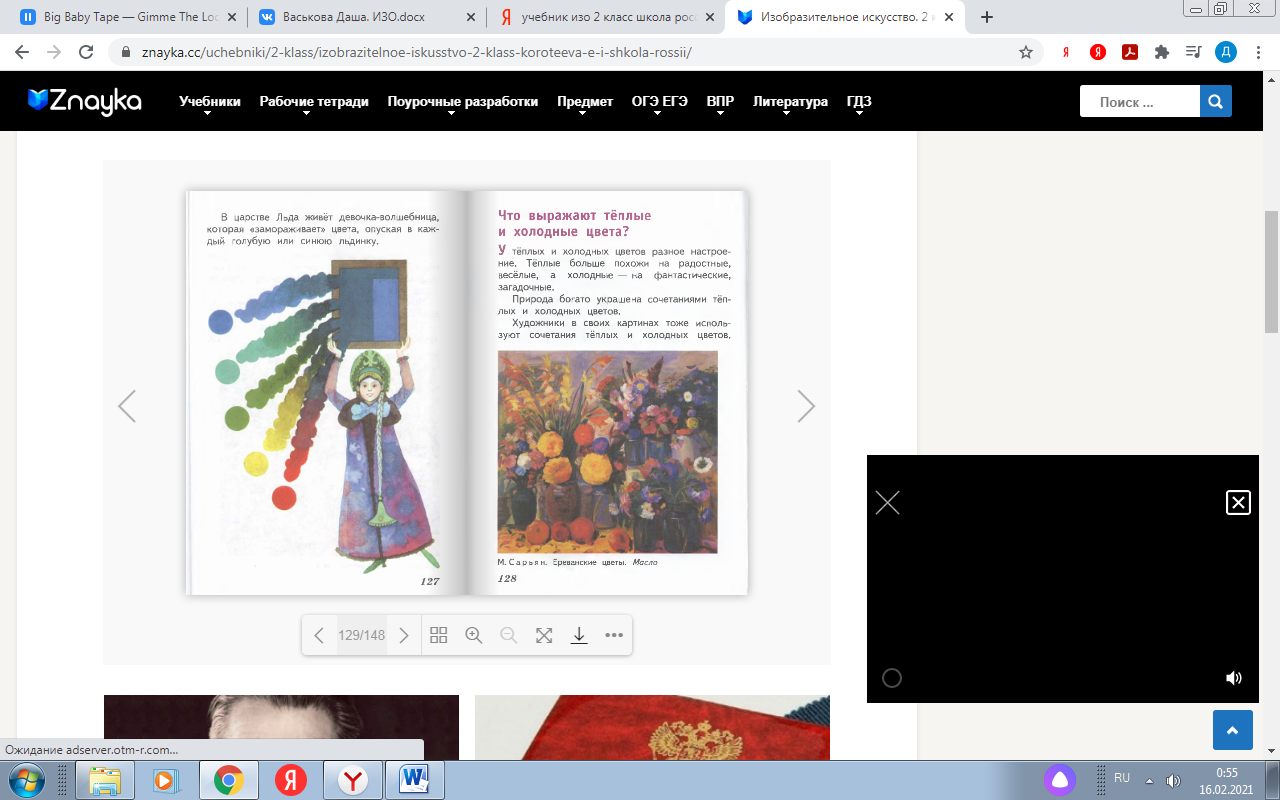This screenshot has width=1280, height=800.
Task: Close the video ad with the thin X
Action: click(887, 502)
